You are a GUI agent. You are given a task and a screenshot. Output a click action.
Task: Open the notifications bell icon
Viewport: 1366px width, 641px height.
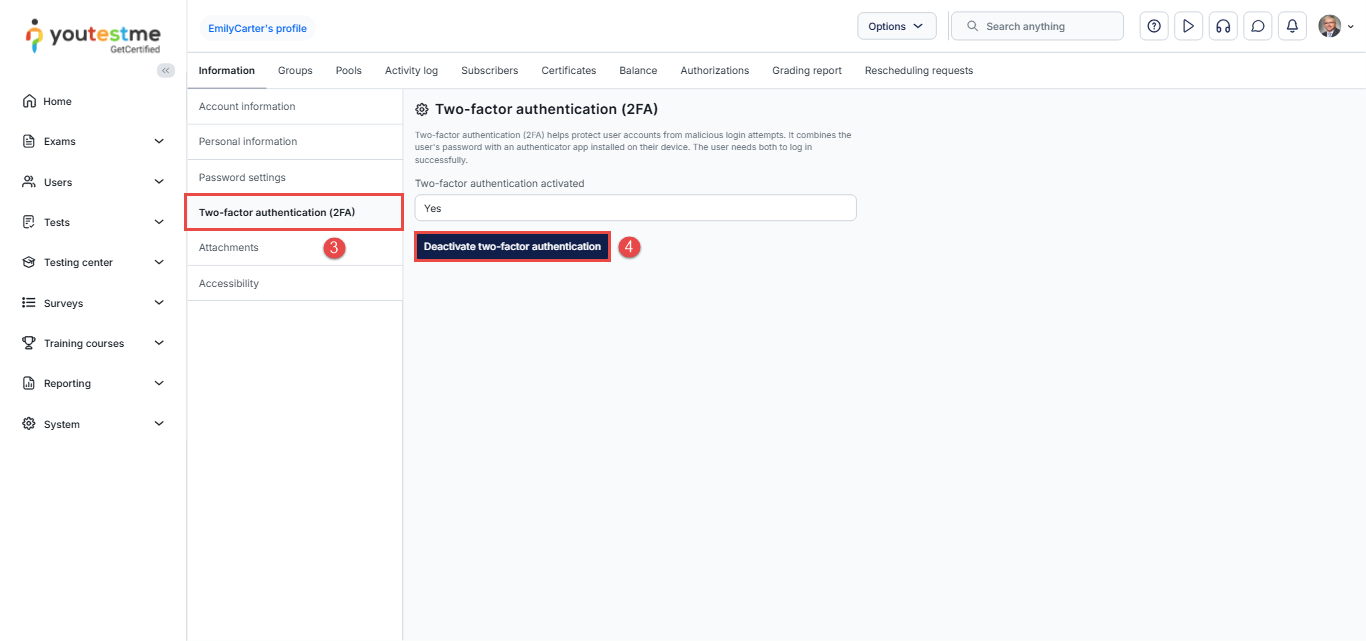pos(1292,27)
